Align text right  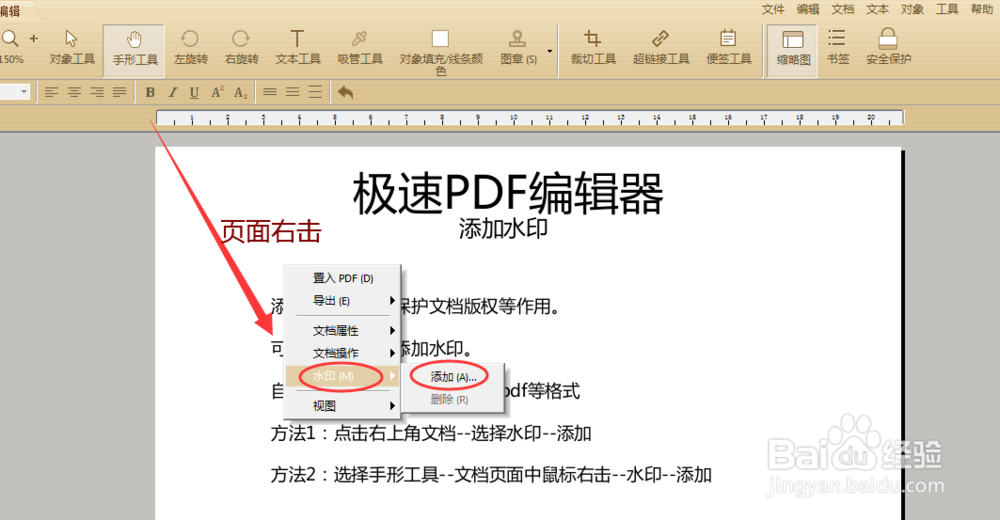click(x=96, y=93)
